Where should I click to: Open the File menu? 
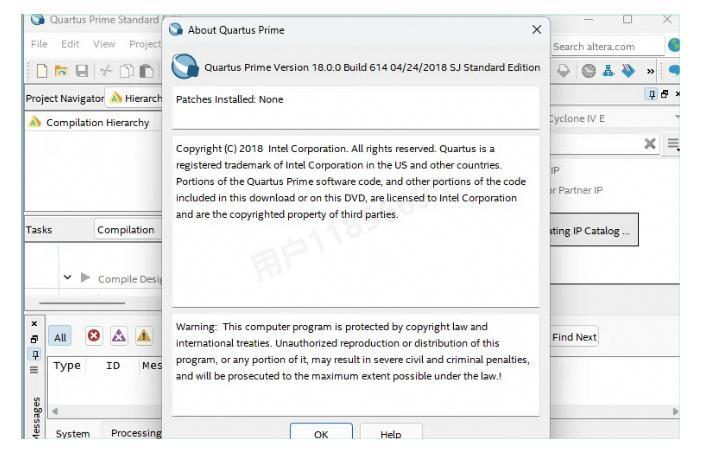click(39, 44)
